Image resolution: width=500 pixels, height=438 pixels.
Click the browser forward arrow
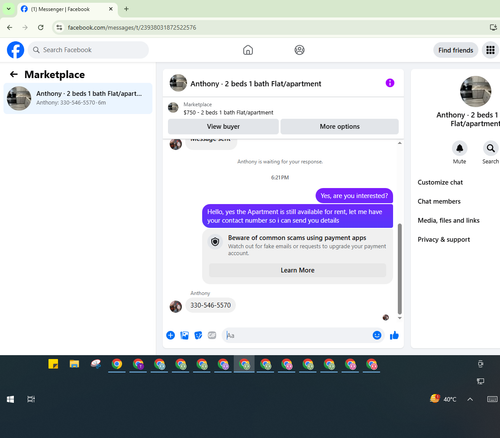point(25,27)
